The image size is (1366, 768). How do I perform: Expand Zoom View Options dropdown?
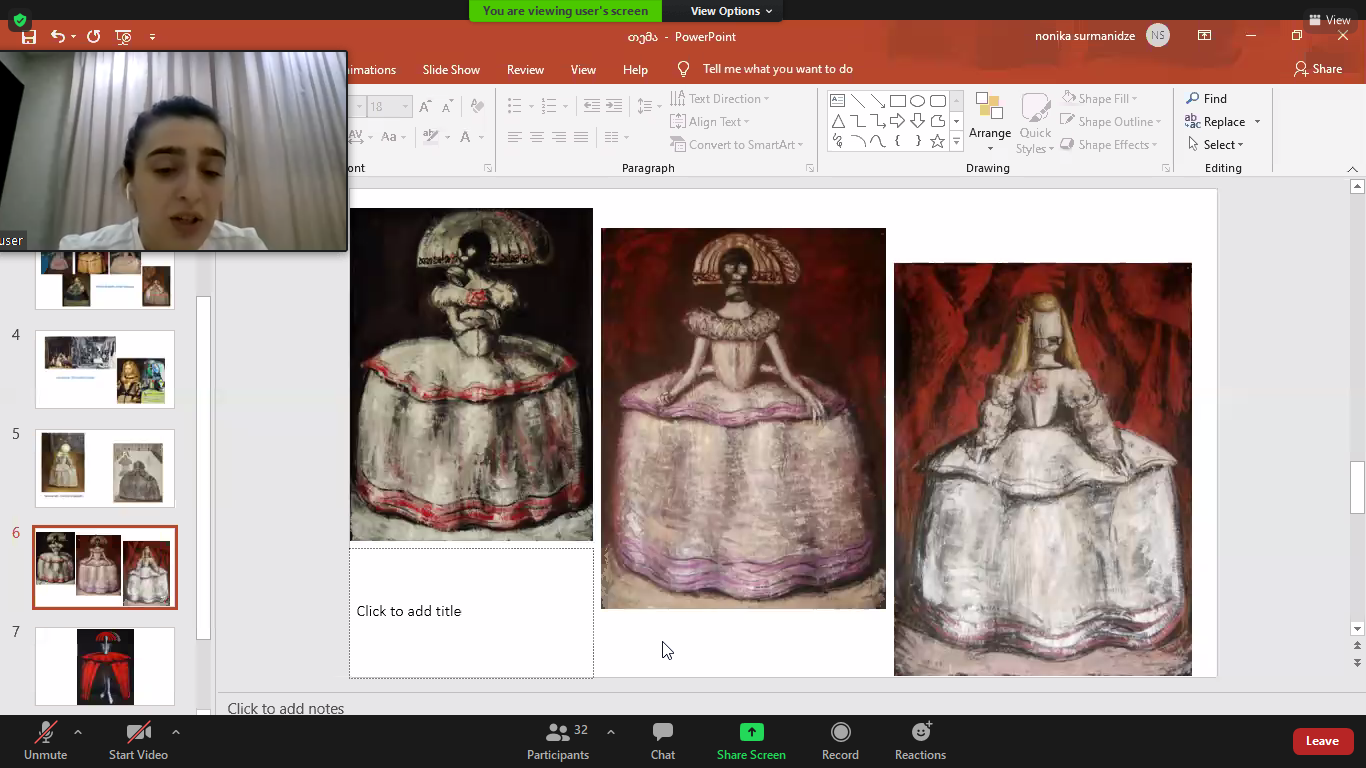coord(732,11)
